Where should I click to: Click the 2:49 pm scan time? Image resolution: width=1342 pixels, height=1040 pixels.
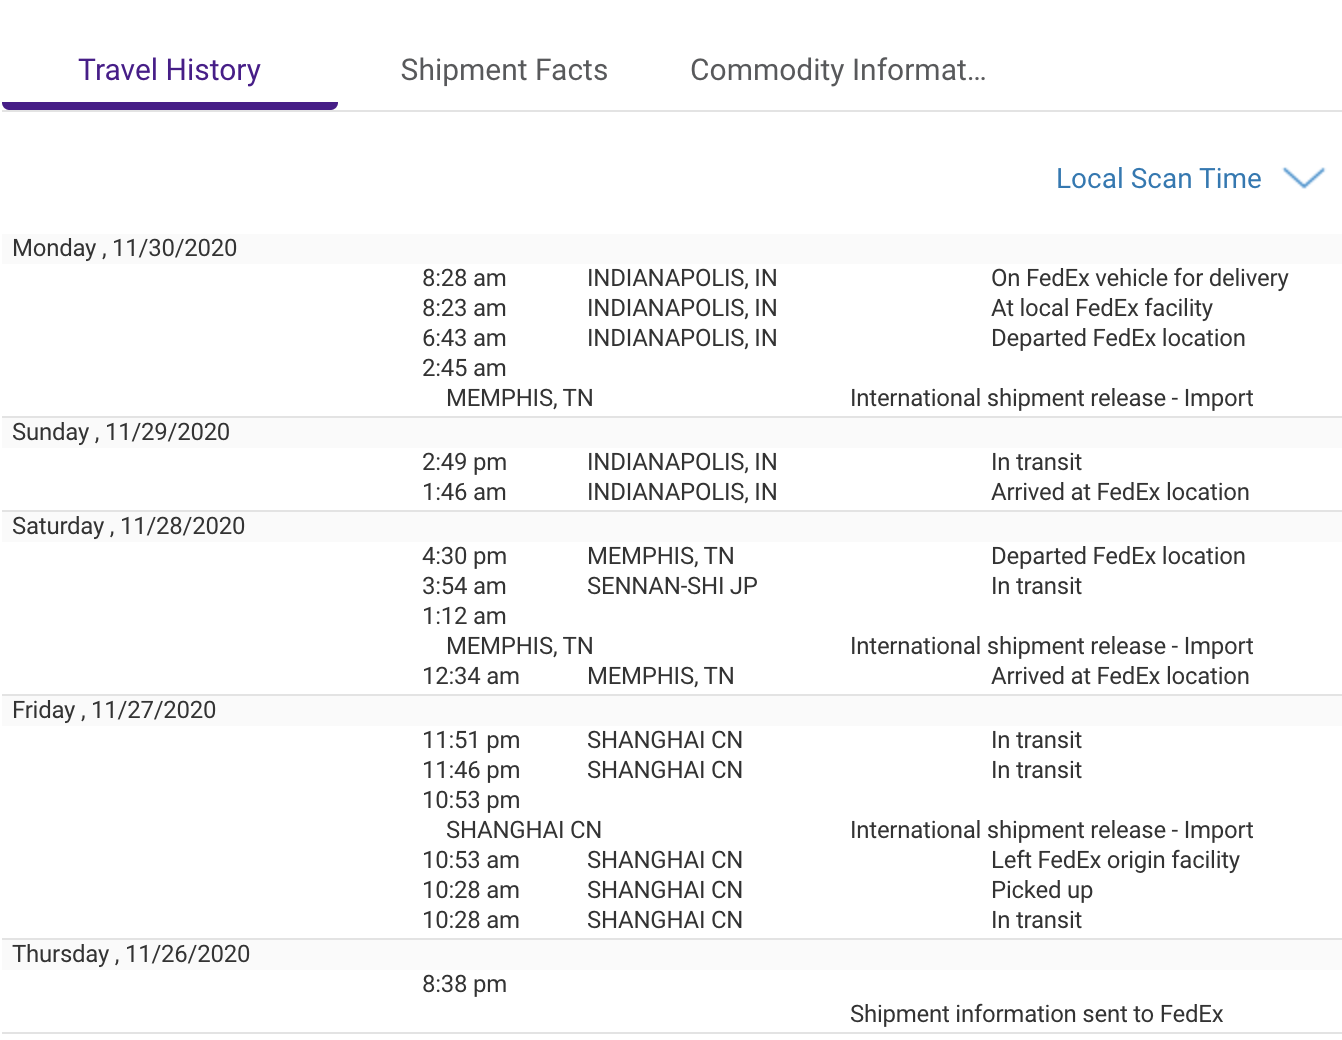(x=464, y=462)
